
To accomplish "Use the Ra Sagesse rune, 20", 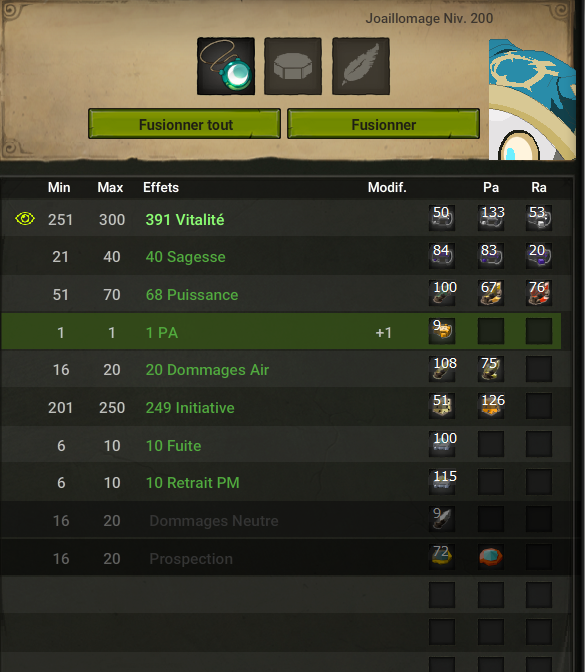I will [539, 256].
